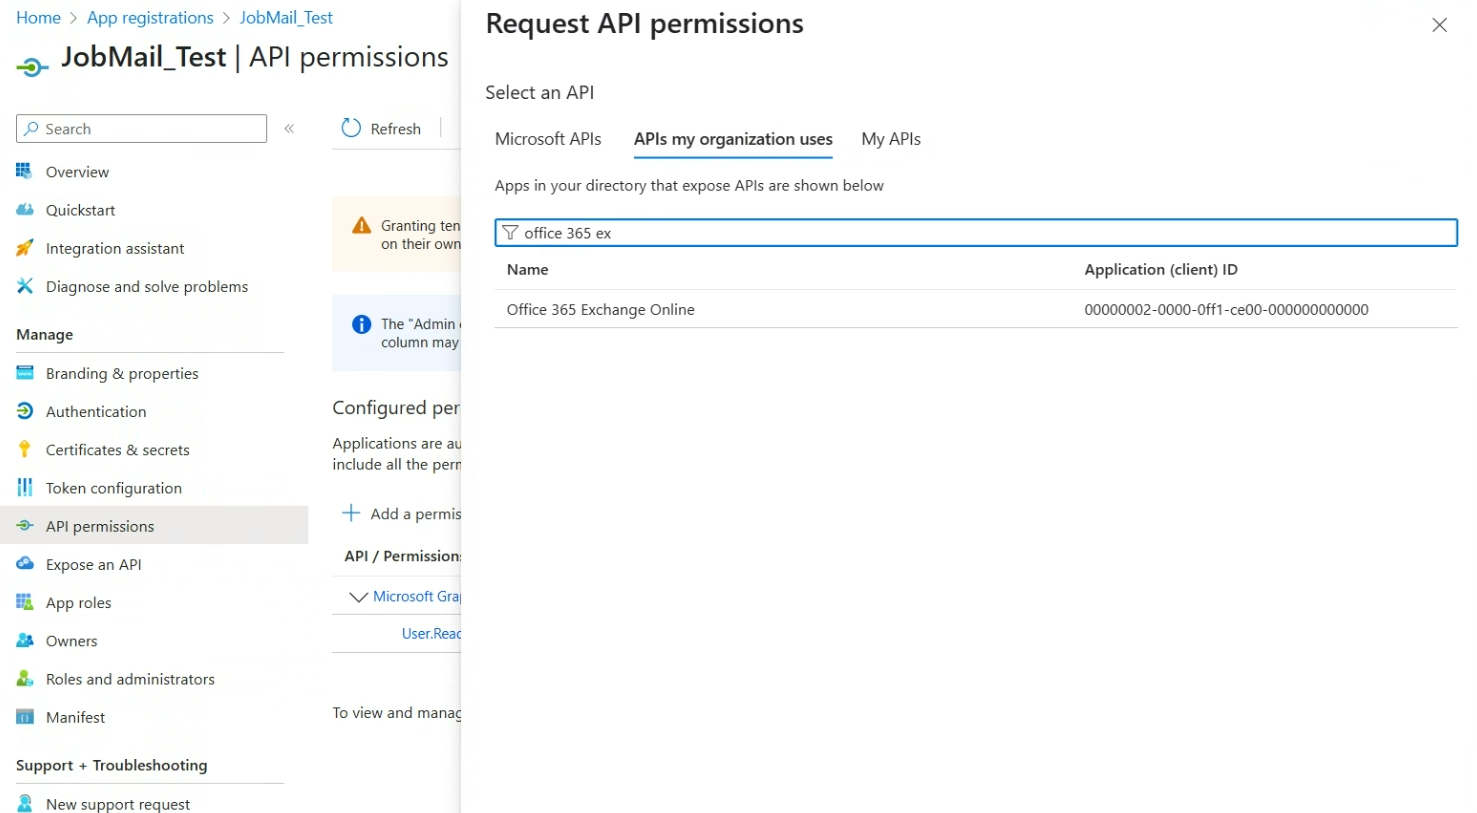This screenshot has height=813, width=1477.
Task: Open the User.Read permission link
Action: (431, 633)
